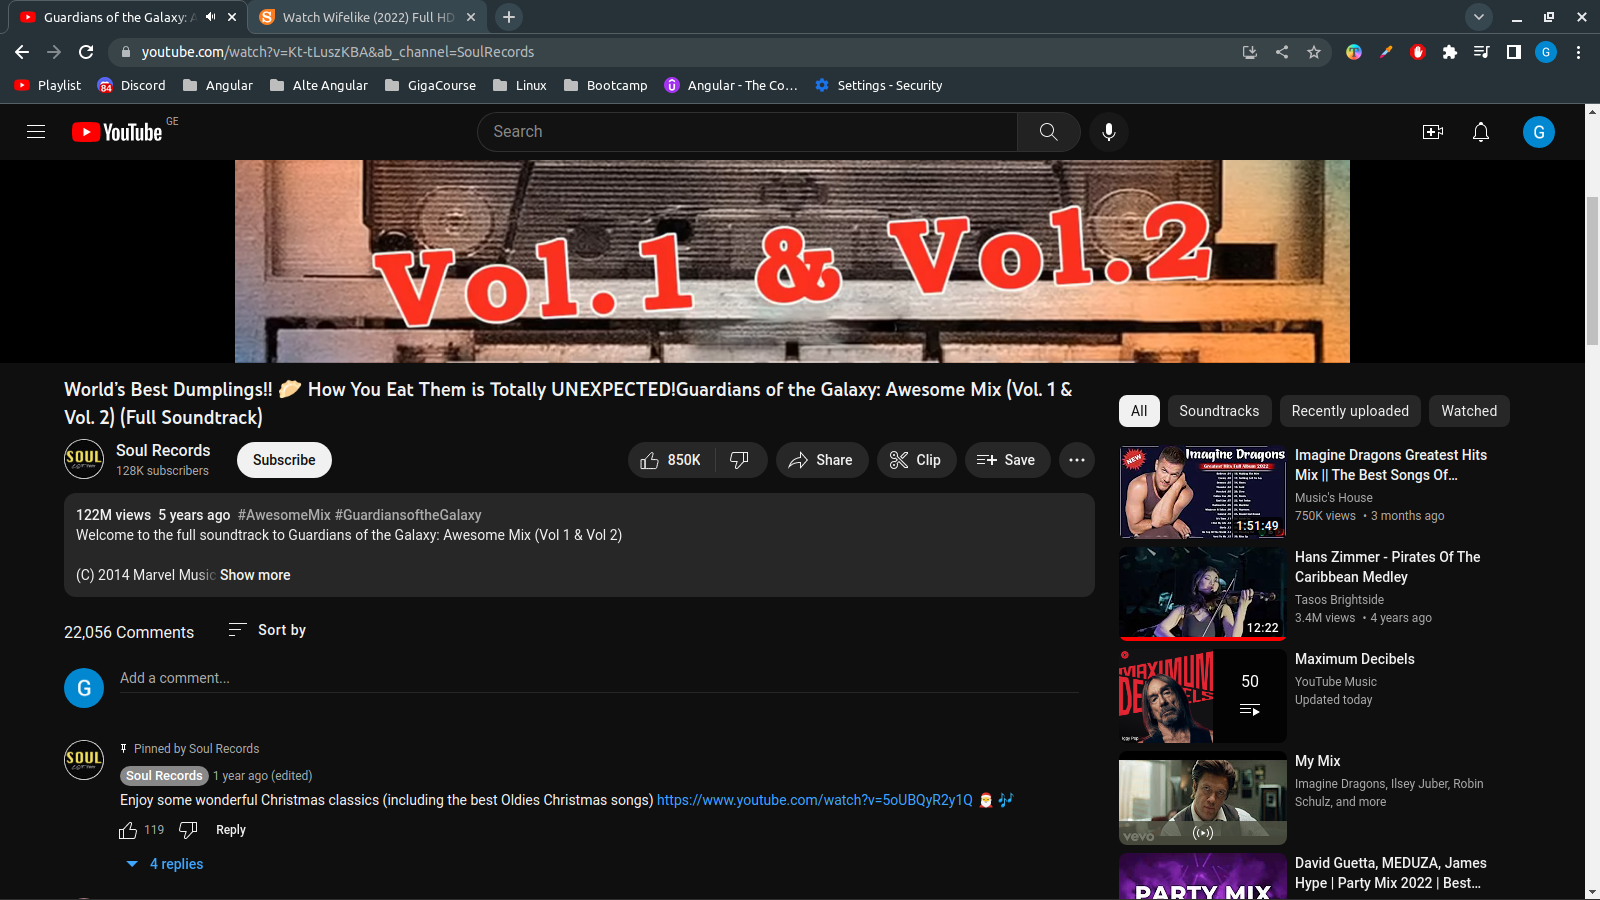Open the Chrome three-dot menu
Image resolution: width=1600 pixels, height=900 pixels.
(x=1579, y=52)
